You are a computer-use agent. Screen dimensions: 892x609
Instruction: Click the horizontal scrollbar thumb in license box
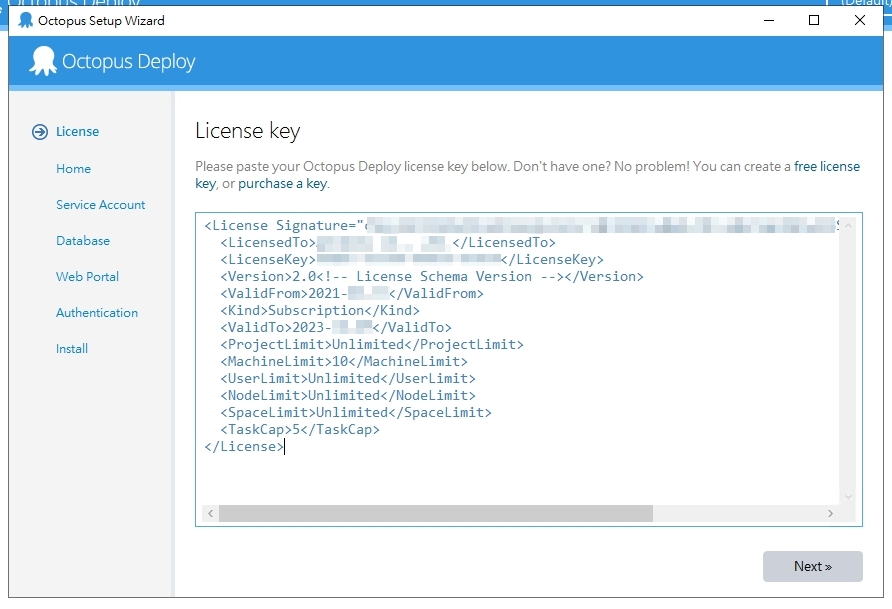tap(436, 513)
